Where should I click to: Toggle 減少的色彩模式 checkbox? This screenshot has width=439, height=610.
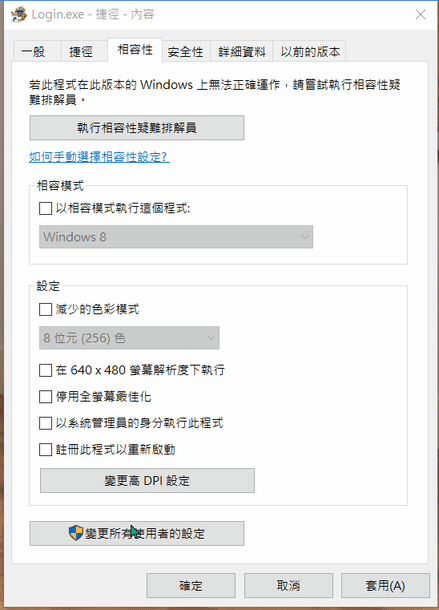(46, 310)
